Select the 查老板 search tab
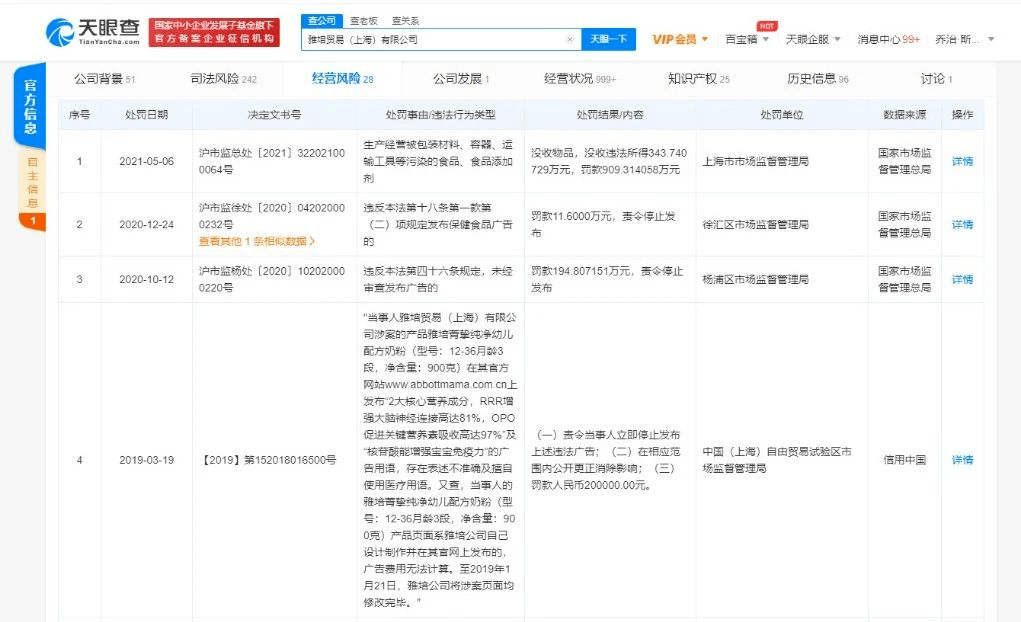The height and width of the screenshot is (622, 1021). [x=363, y=21]
